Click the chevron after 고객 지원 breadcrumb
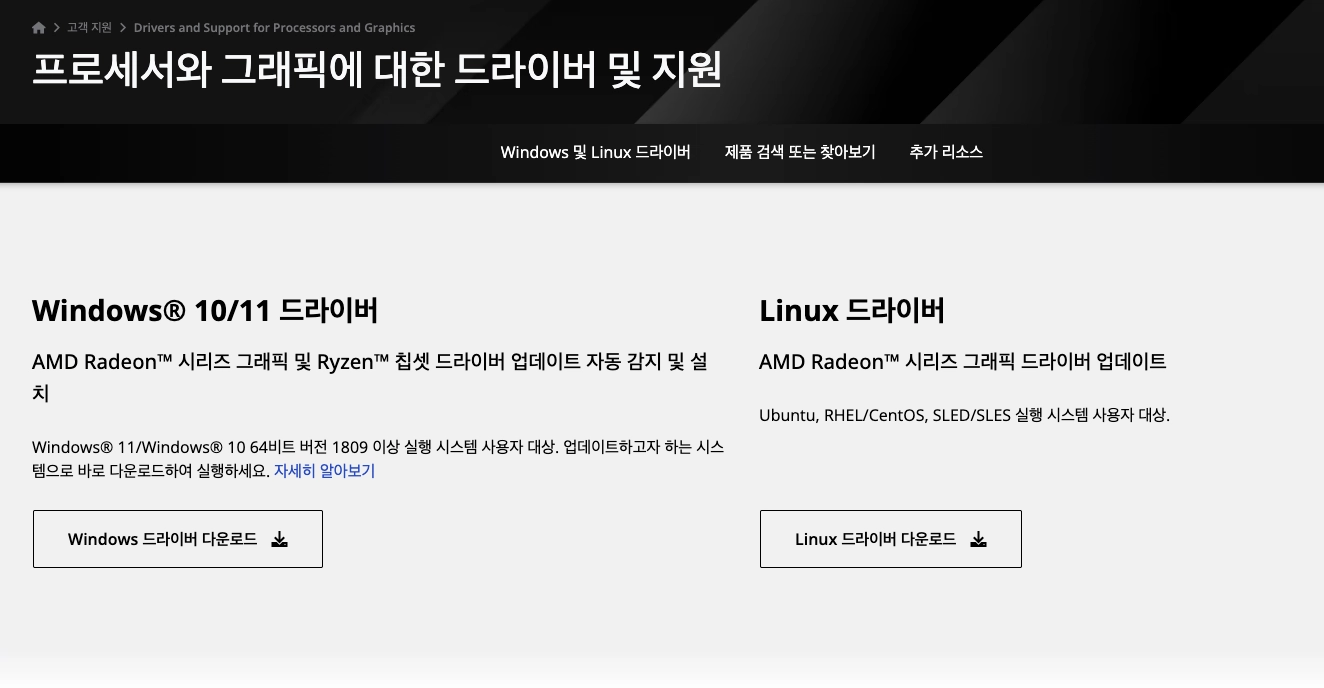Viewport: 1324px width, 688px height. [123, 28]
